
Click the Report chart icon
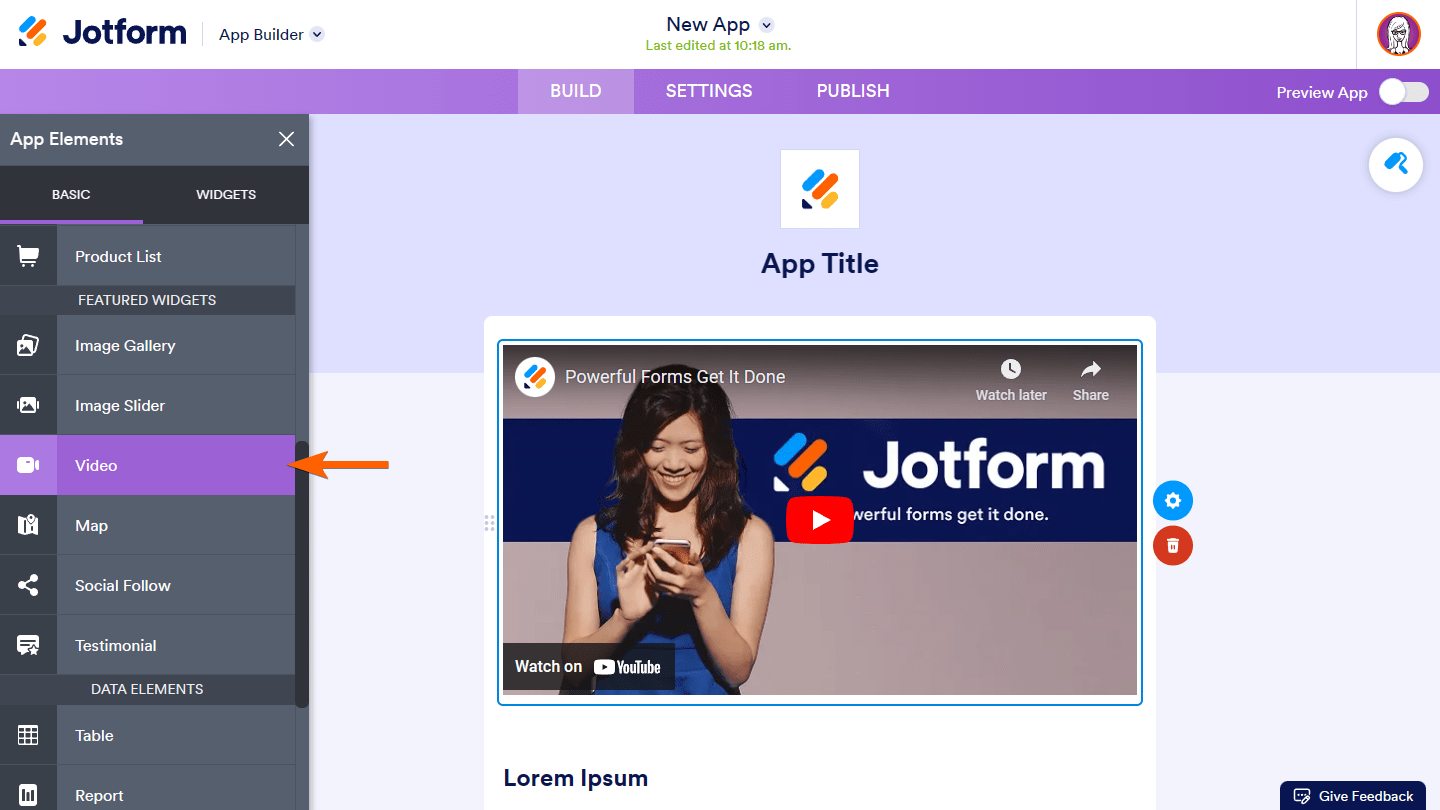click(x=28, y=795)
